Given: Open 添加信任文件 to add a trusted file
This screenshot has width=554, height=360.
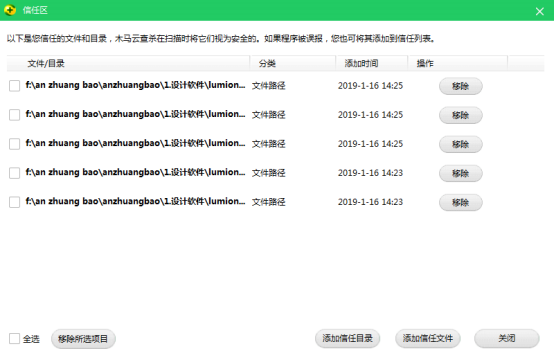Looking at the screenshot, I should 428,338.
